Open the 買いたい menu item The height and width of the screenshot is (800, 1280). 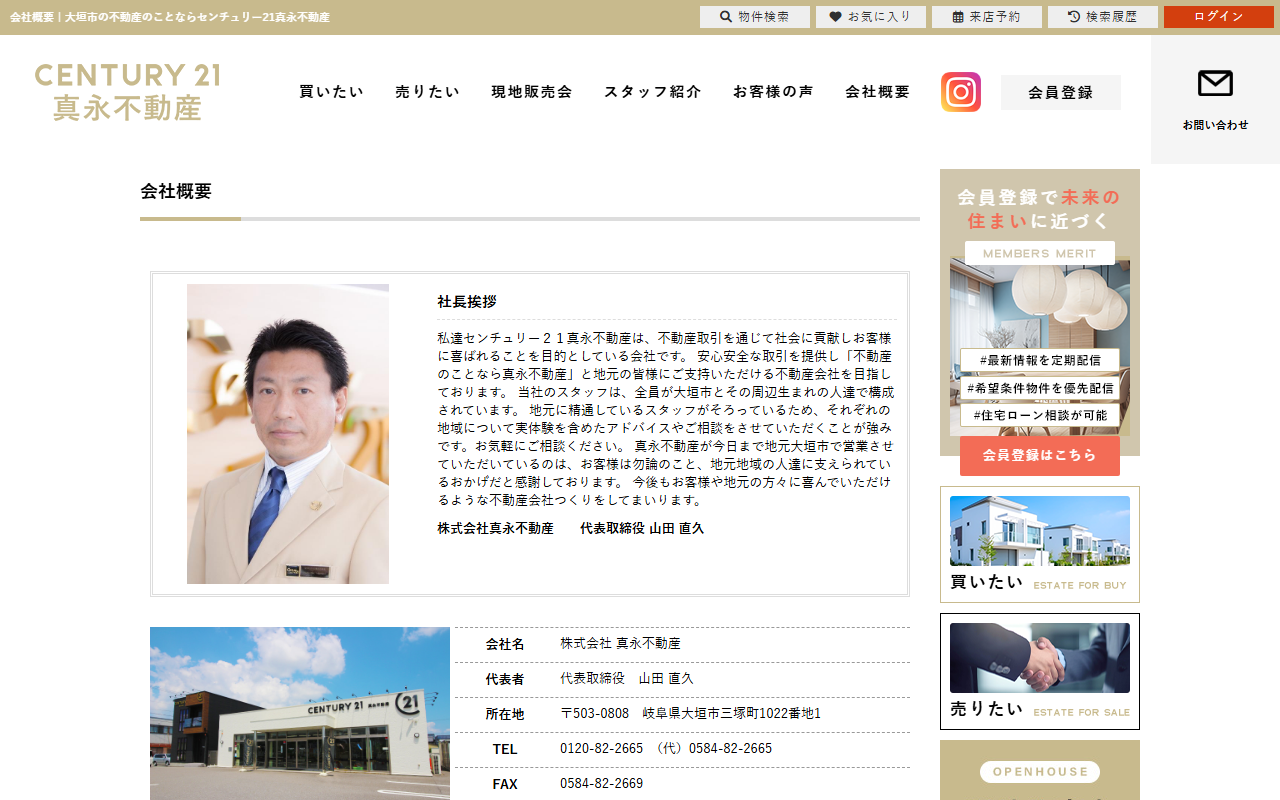pyautogui.click(x=332, y=92)
